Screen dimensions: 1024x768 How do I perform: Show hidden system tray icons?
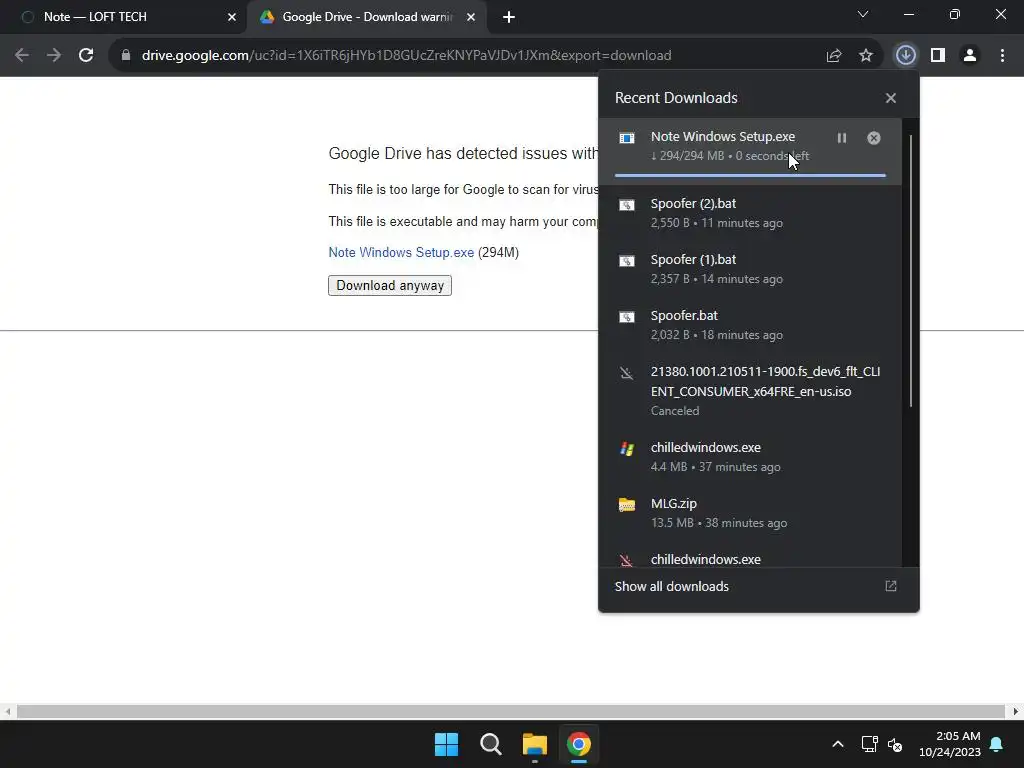click(838, 744)
